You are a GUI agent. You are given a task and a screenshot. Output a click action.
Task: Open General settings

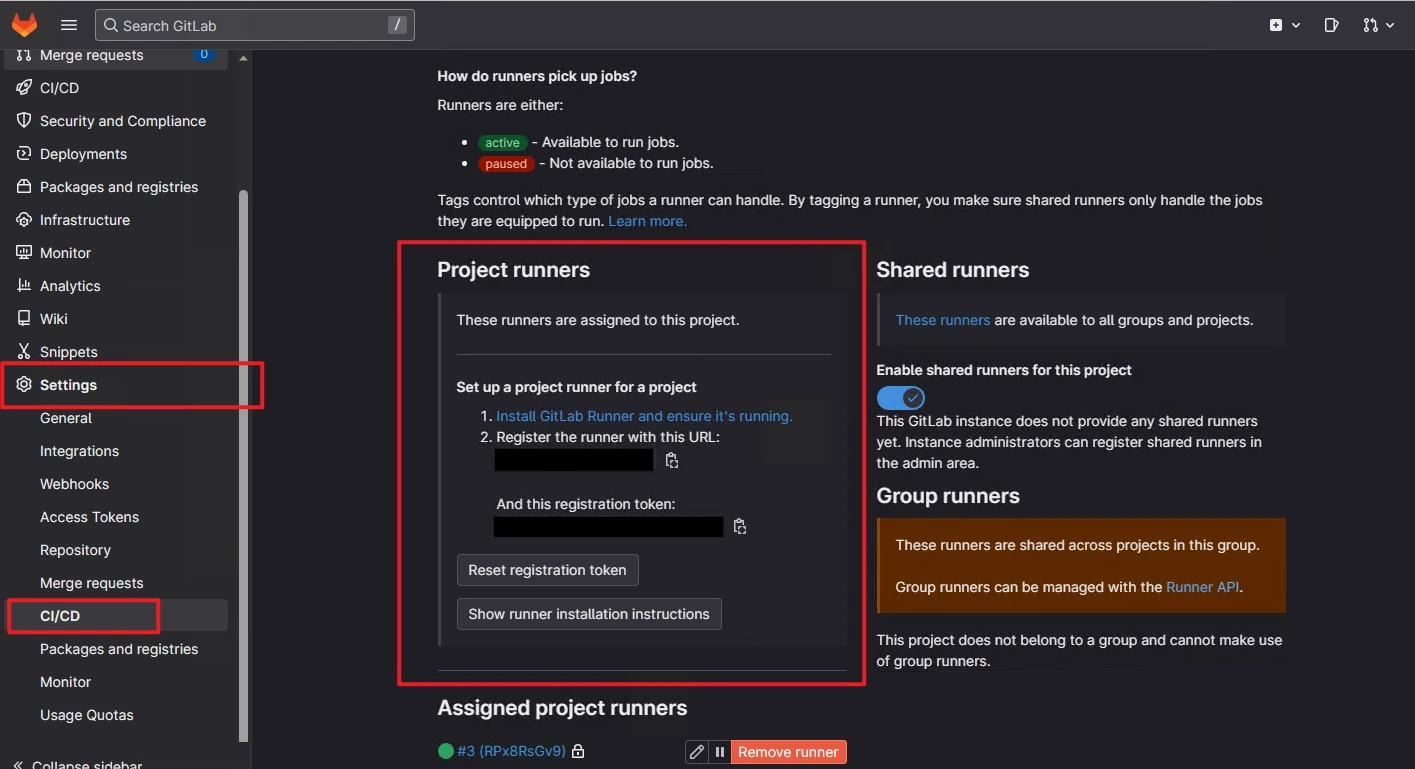click(x=66, y=418)
